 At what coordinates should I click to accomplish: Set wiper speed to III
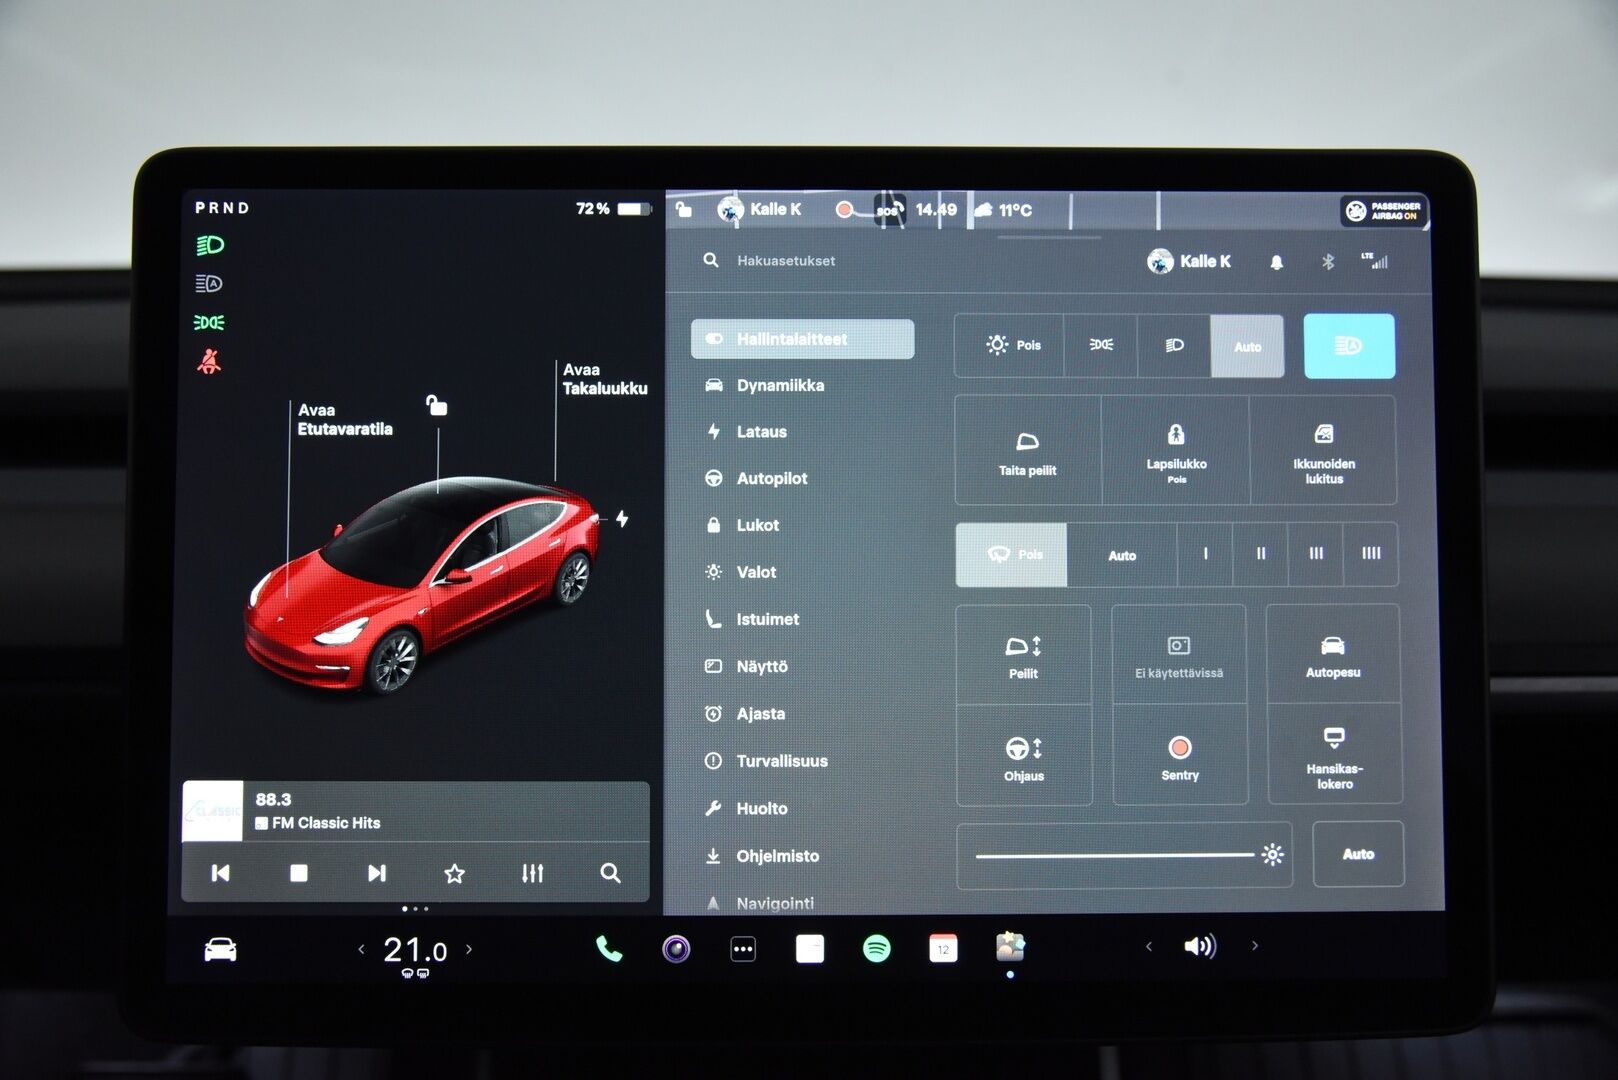click(x=1315, y=554)
